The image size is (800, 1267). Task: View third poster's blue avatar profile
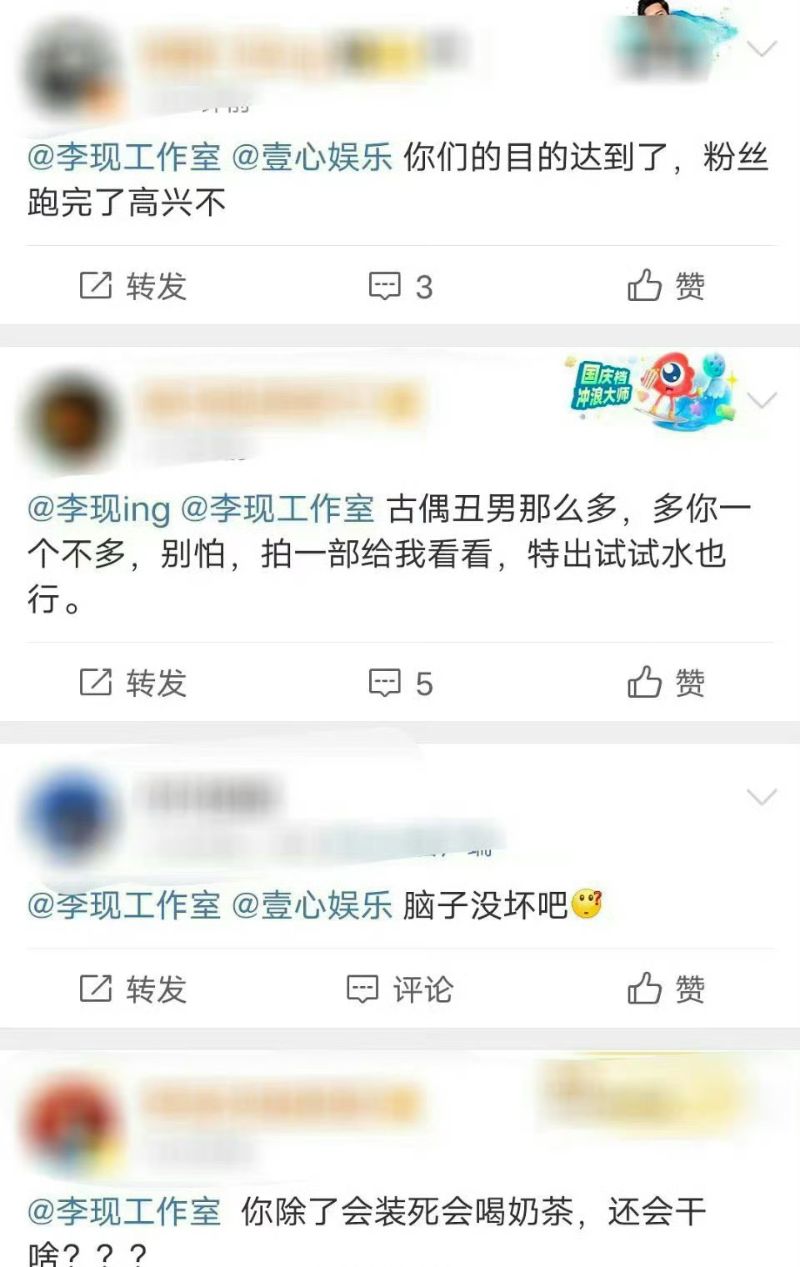70,815
